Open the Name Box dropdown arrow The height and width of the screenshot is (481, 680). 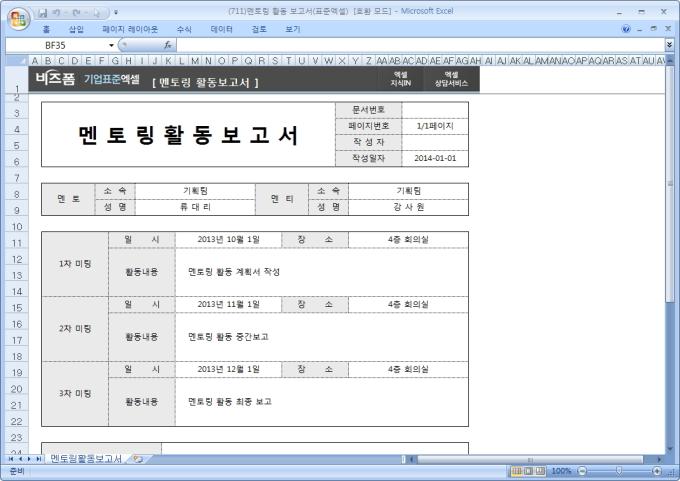click(111, 45)
